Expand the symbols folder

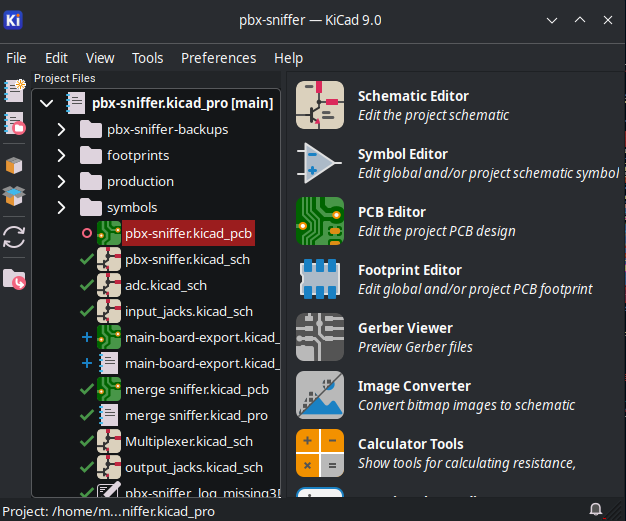pos(61,208)
